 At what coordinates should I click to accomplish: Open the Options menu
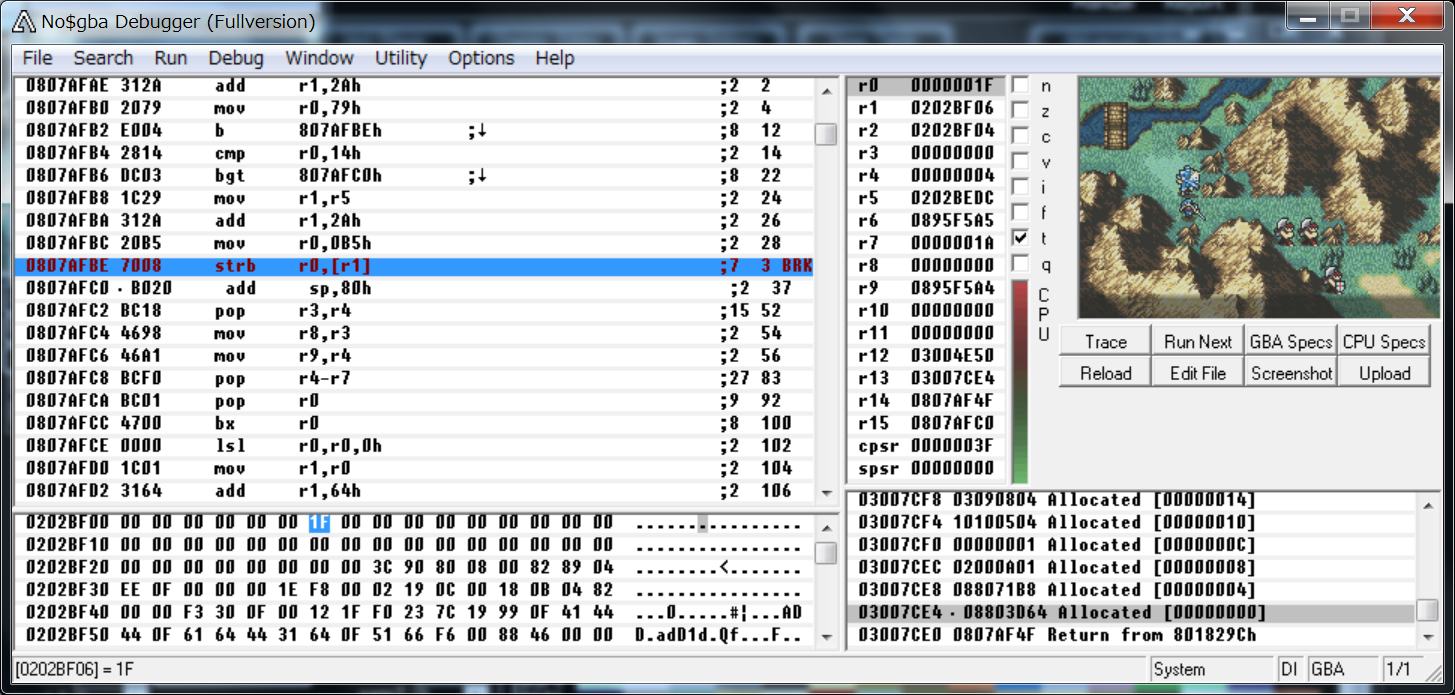[x=481, y=58]
